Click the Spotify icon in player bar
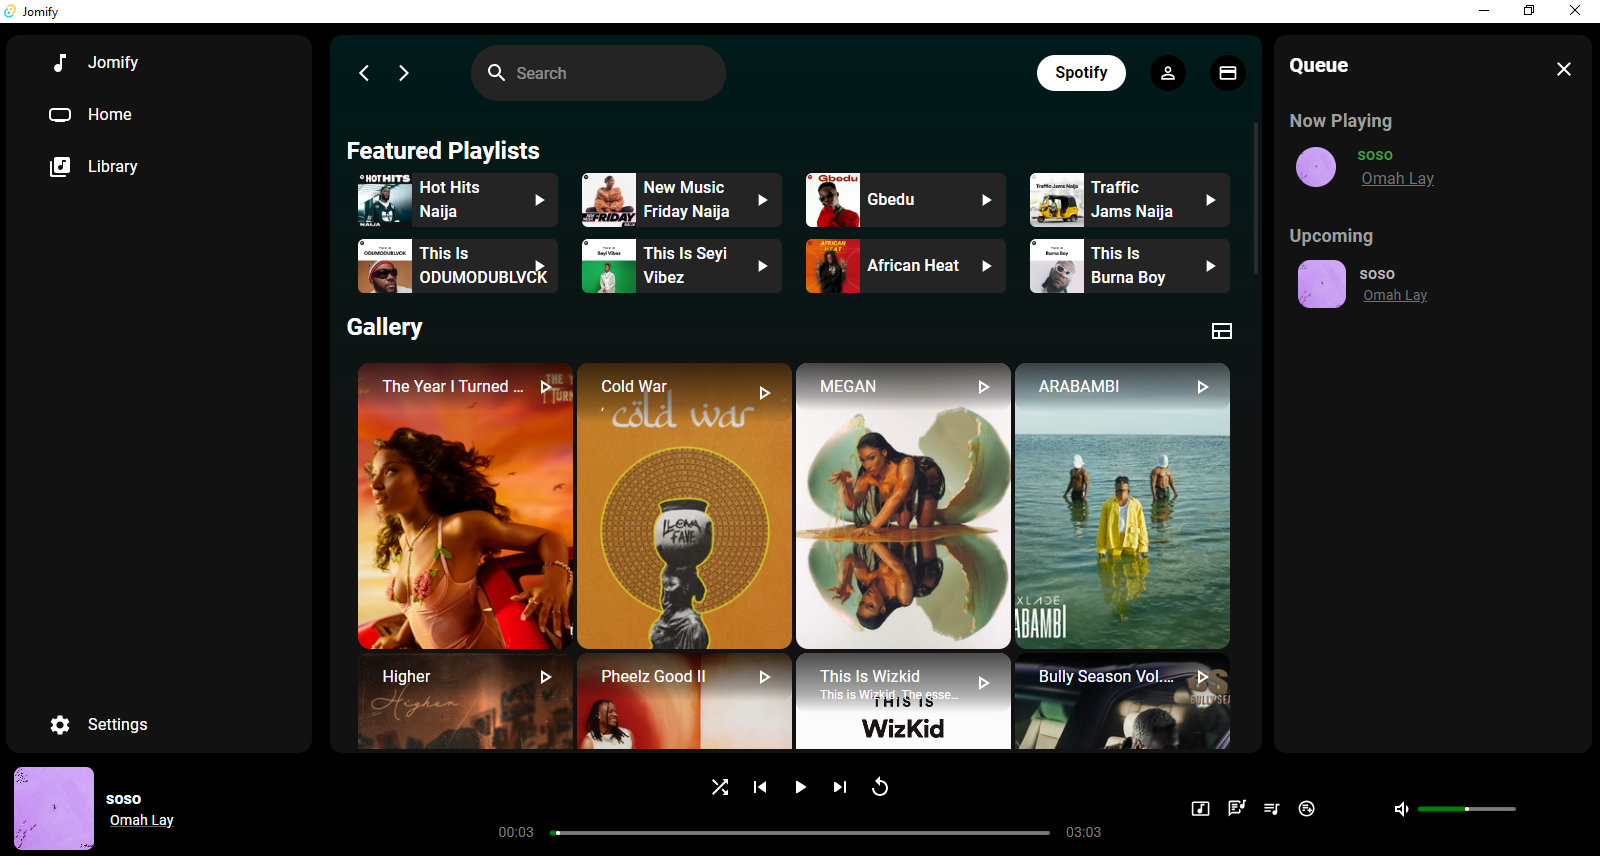 (x=1307, y=809)
